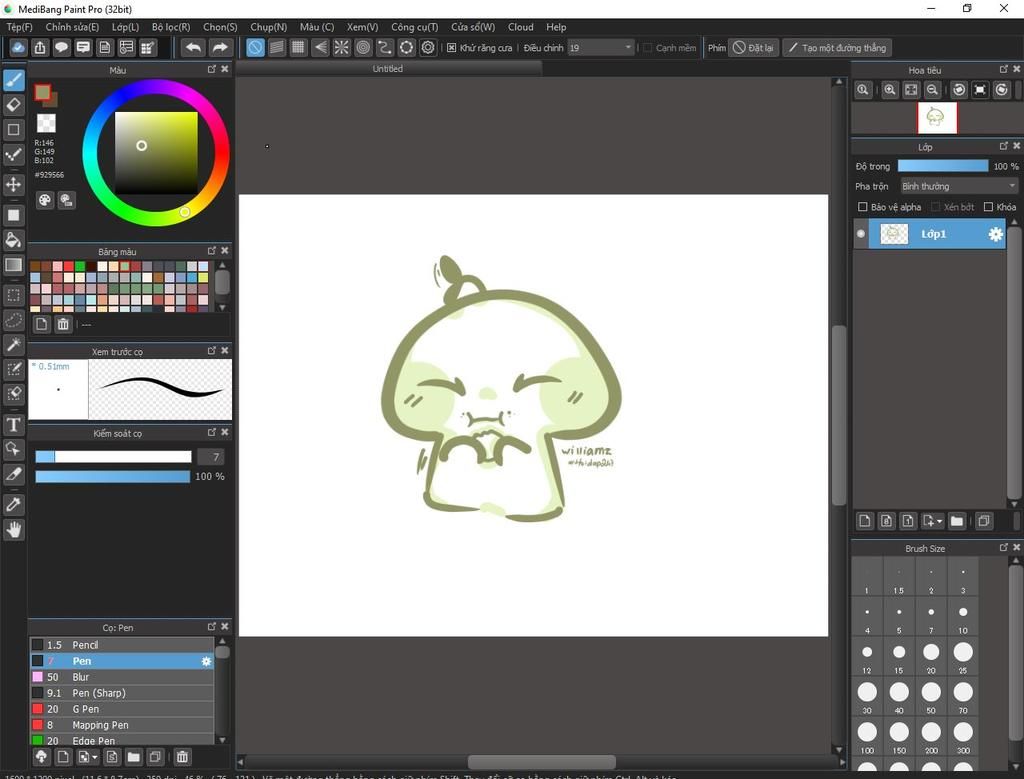This screenshot has width=1024, height=779.
Task: Click the Đặt lại reset button
Action: pos(753,48)
